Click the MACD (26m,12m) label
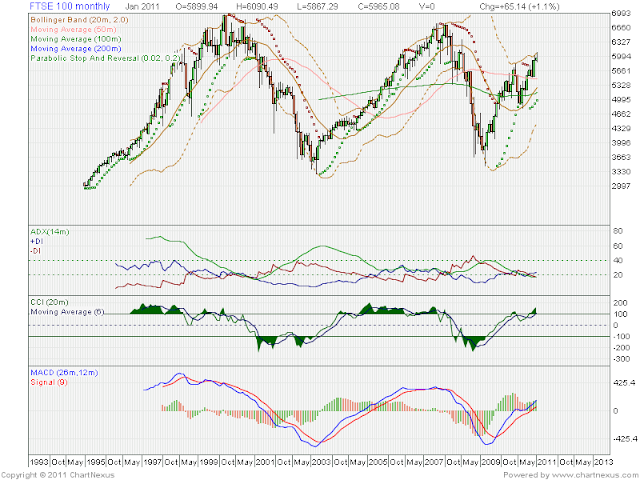640x480 pixels. click(x=64, y=372)
